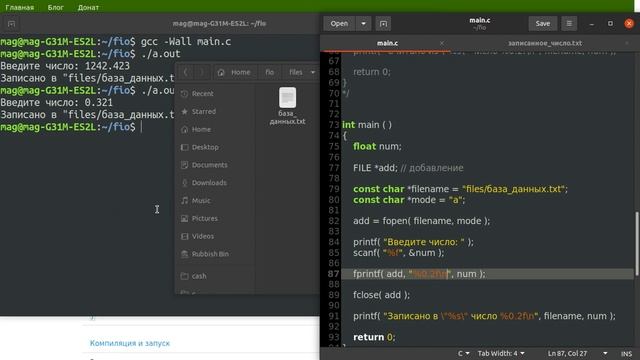Click Блог in browser top menu

(x=56, y=7)
